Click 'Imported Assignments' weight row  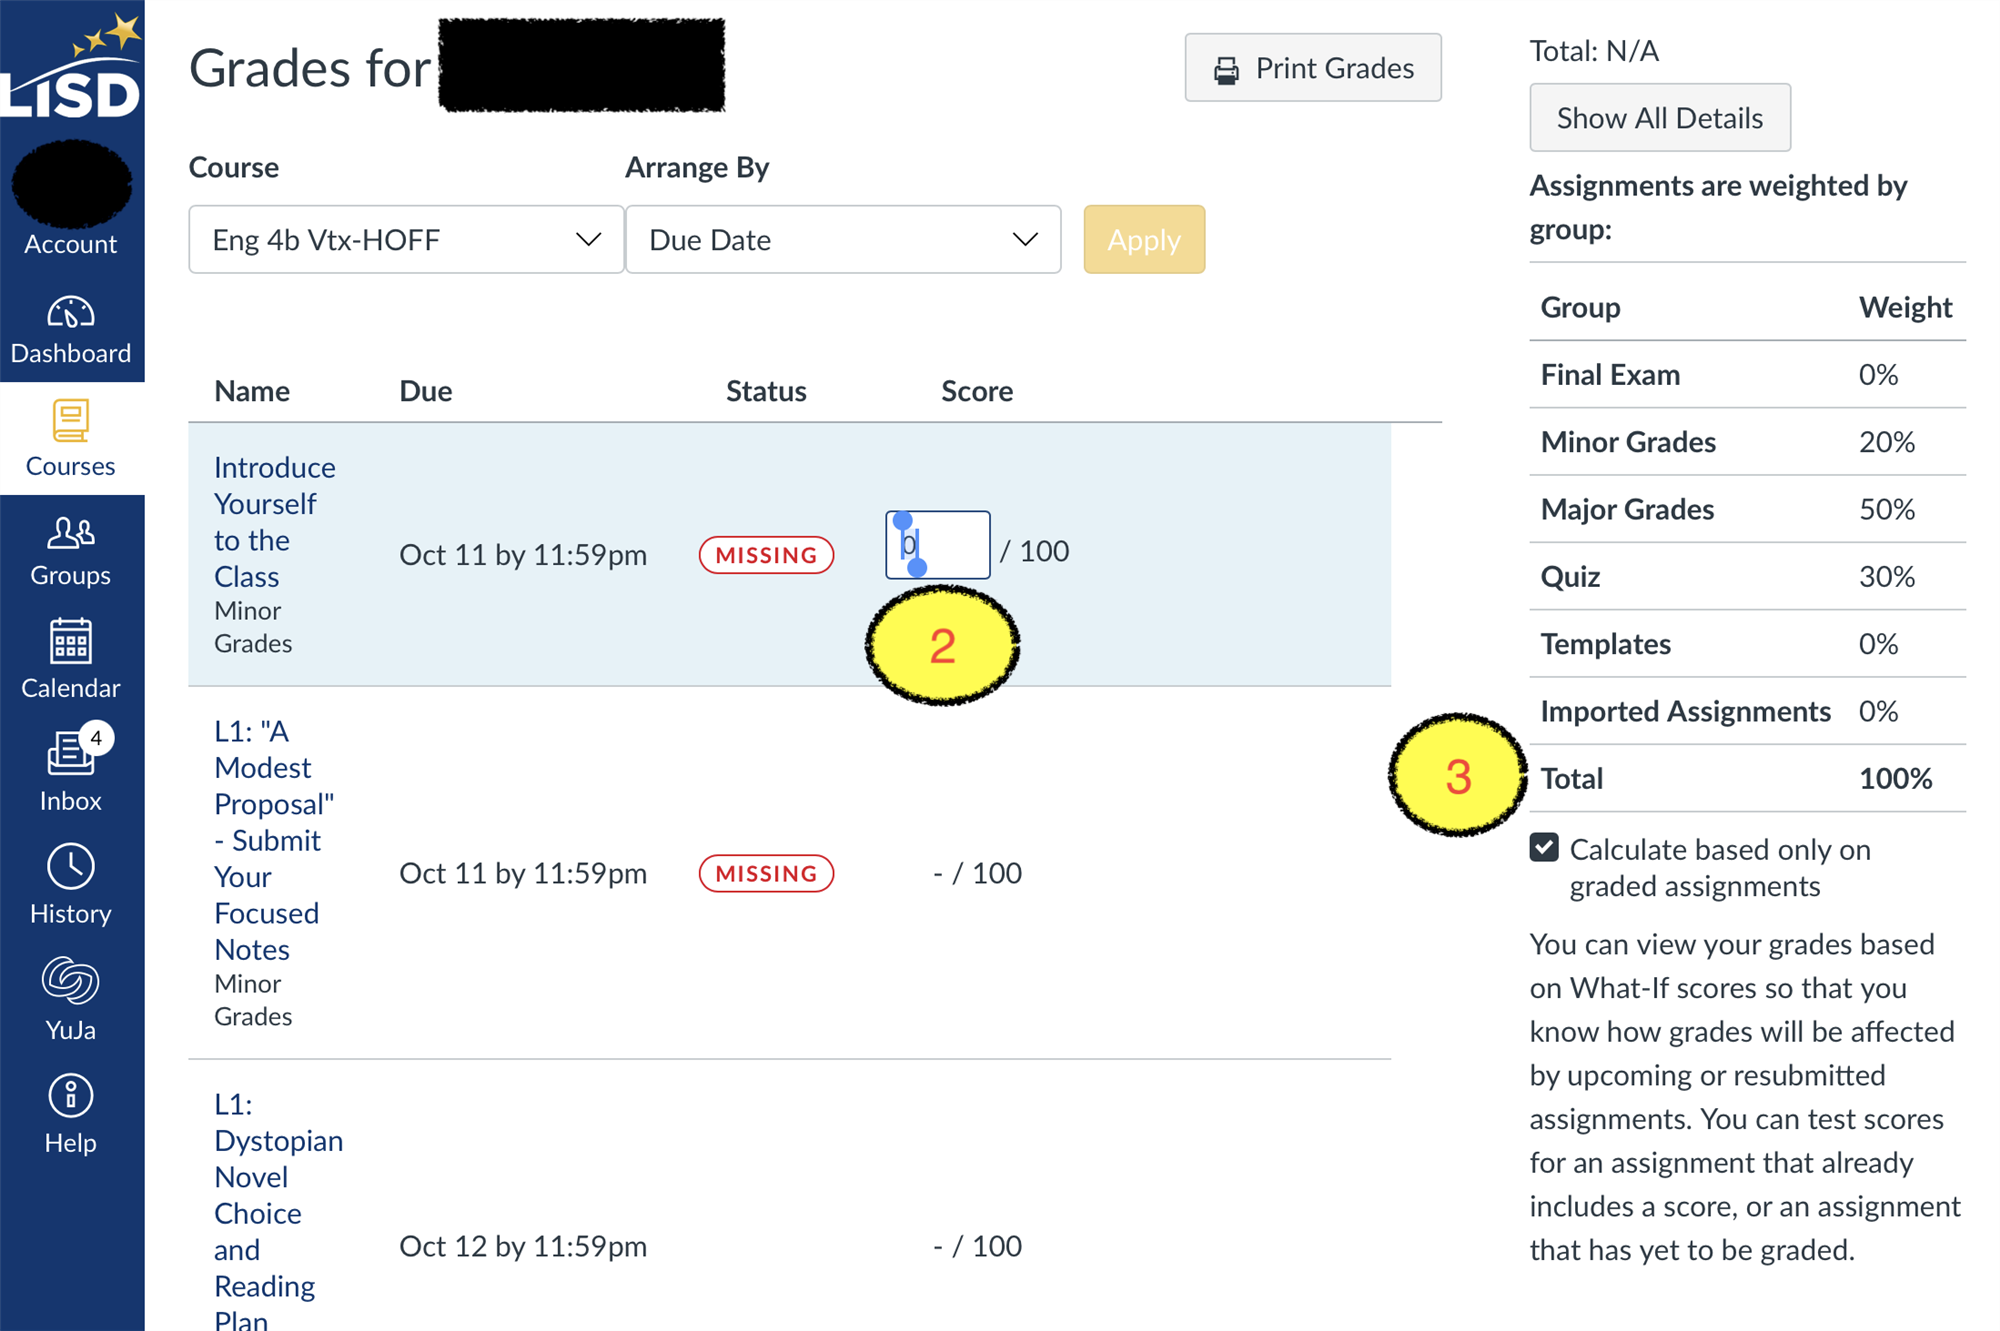tap(1748, 711)
